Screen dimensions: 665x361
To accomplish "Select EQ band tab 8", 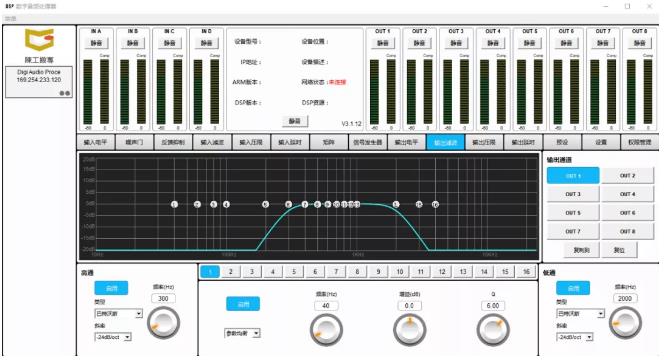I will click(357, 271).
